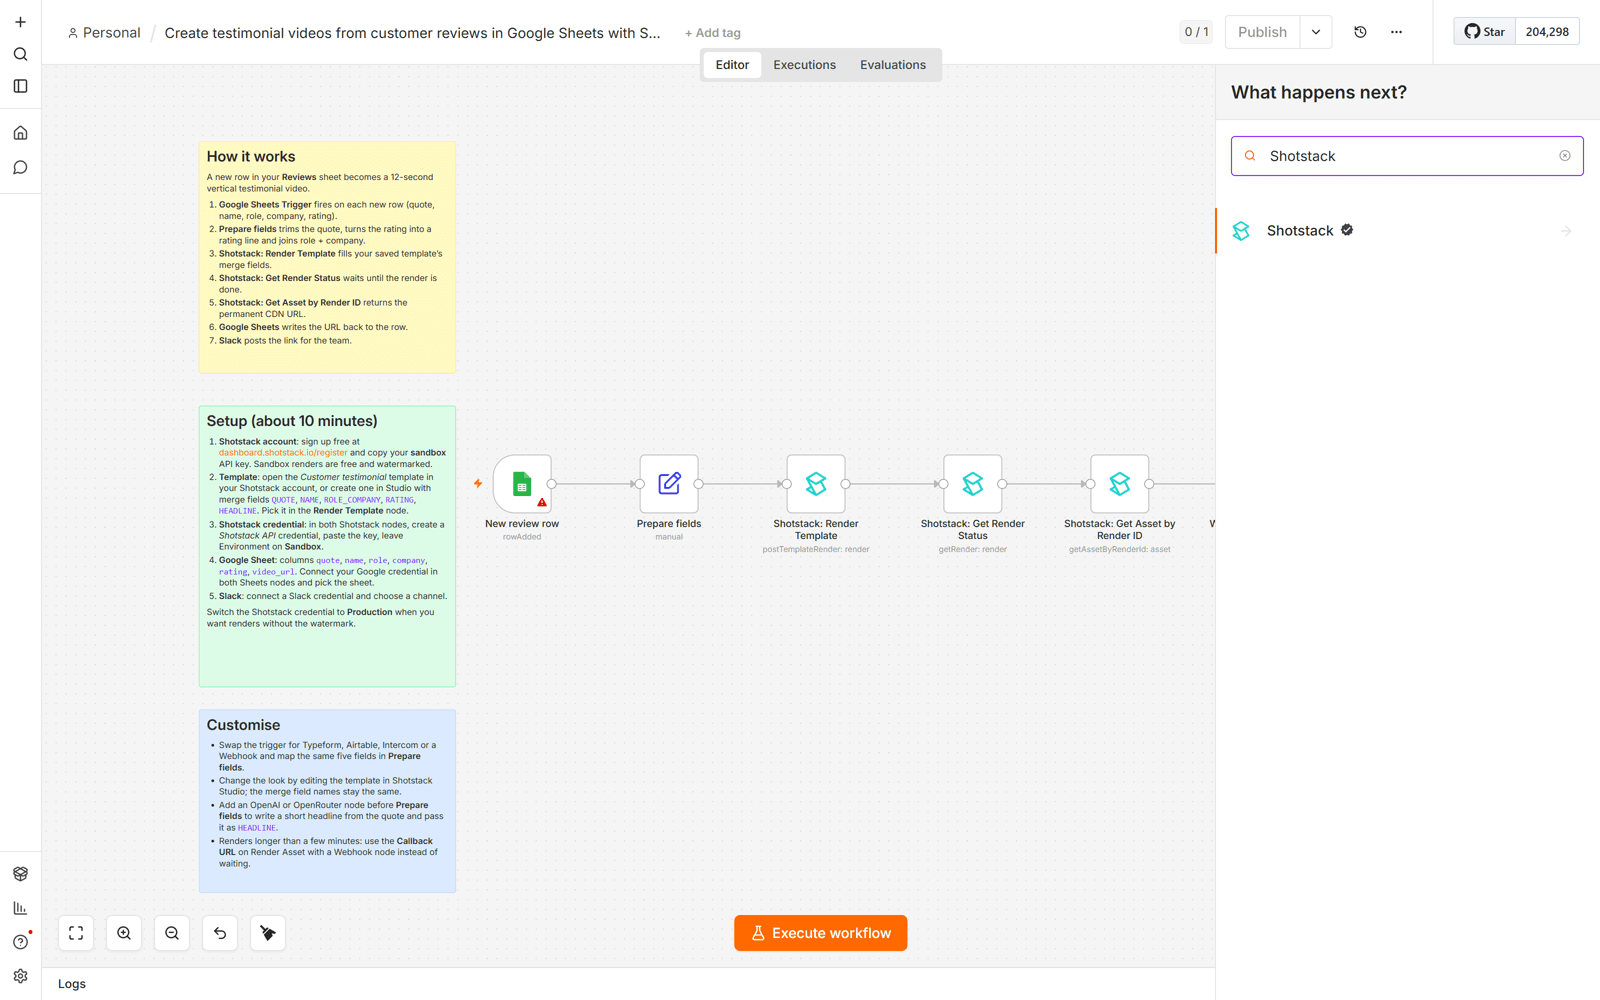
Task: Open the insights chart icon in the sidebar
Action: (20, 908)
